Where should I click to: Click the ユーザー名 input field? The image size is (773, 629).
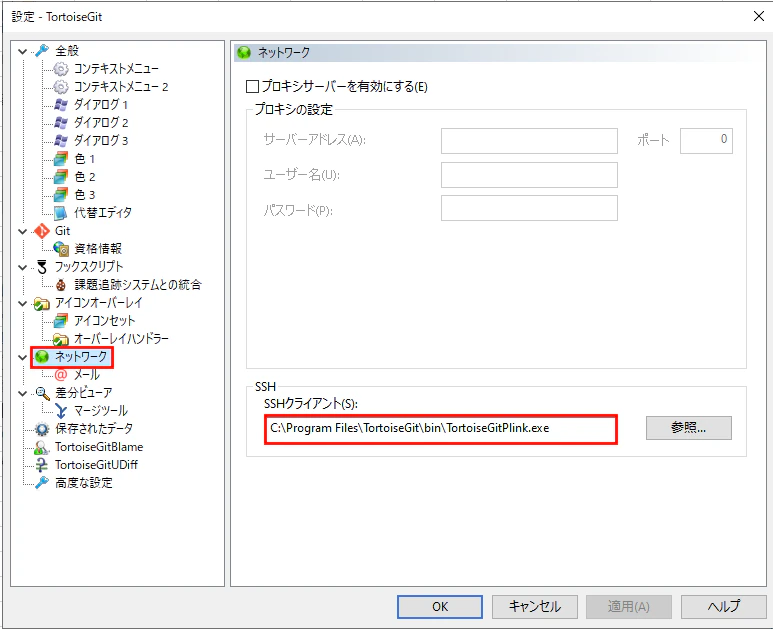point(529,175)
